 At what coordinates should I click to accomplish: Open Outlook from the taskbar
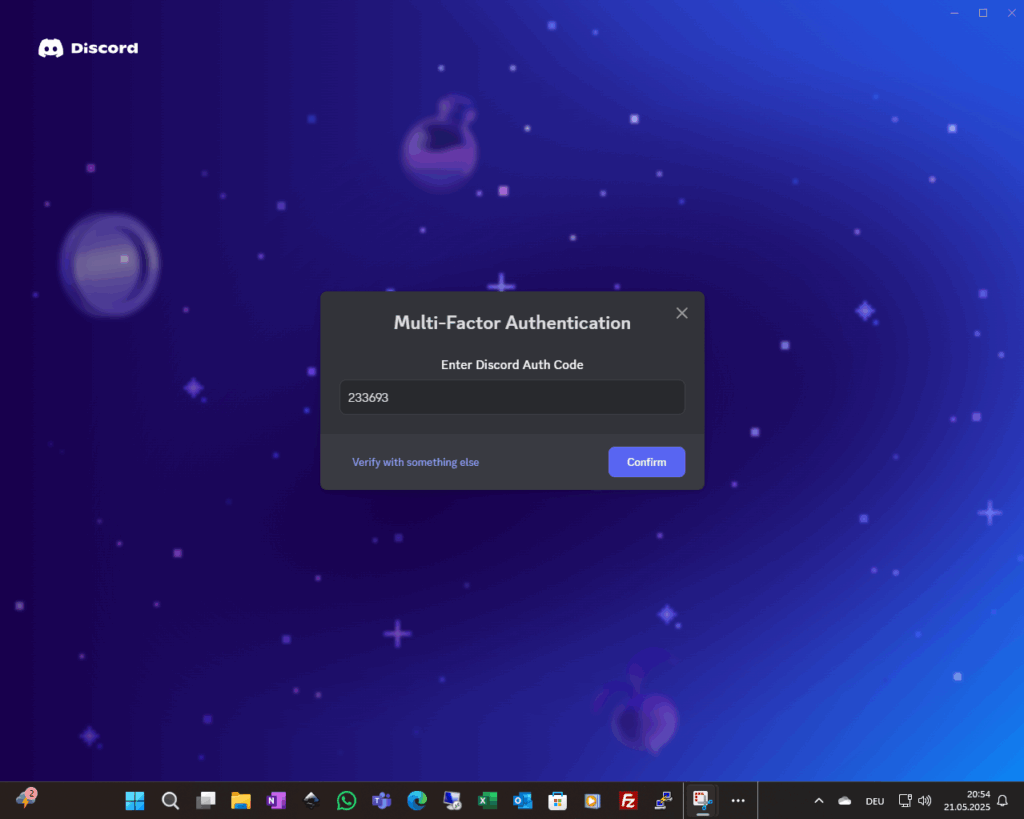pyautogui.click(x=522, y=800)
